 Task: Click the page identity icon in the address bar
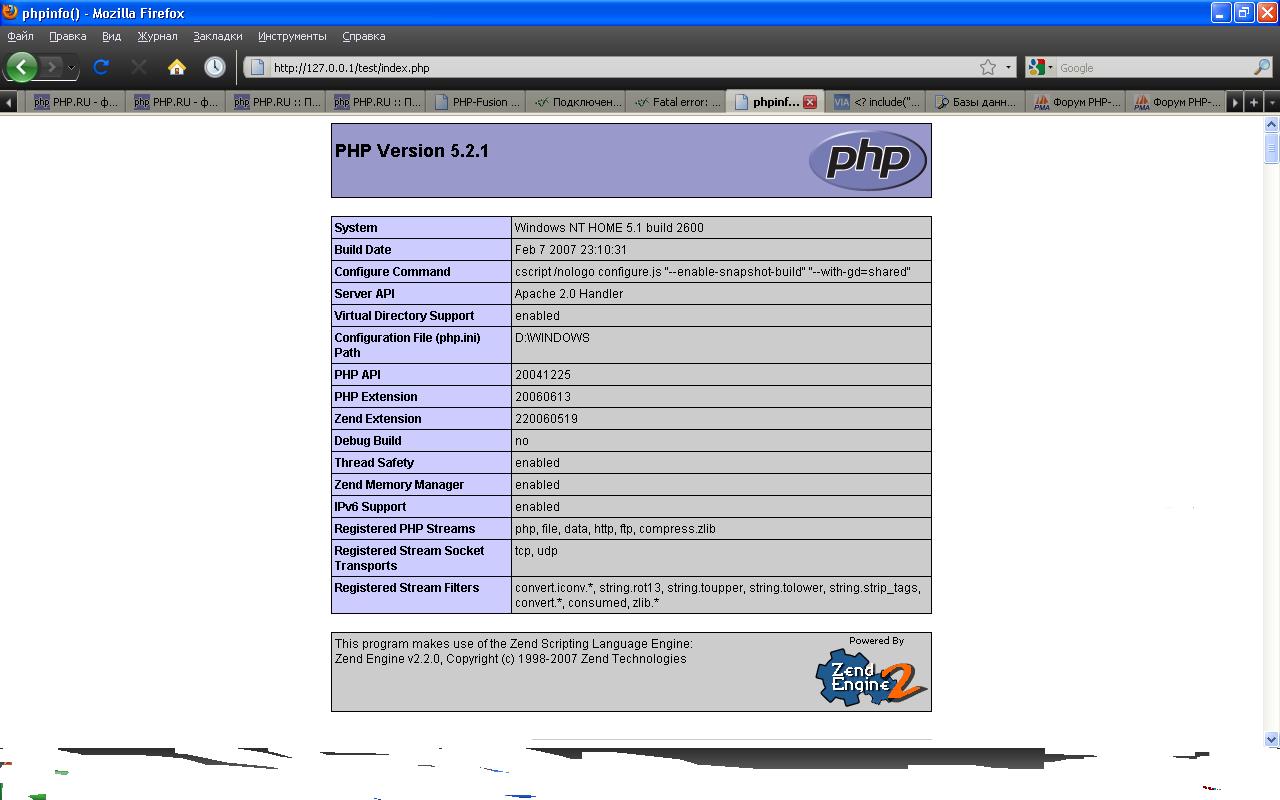tap(257, 68)
